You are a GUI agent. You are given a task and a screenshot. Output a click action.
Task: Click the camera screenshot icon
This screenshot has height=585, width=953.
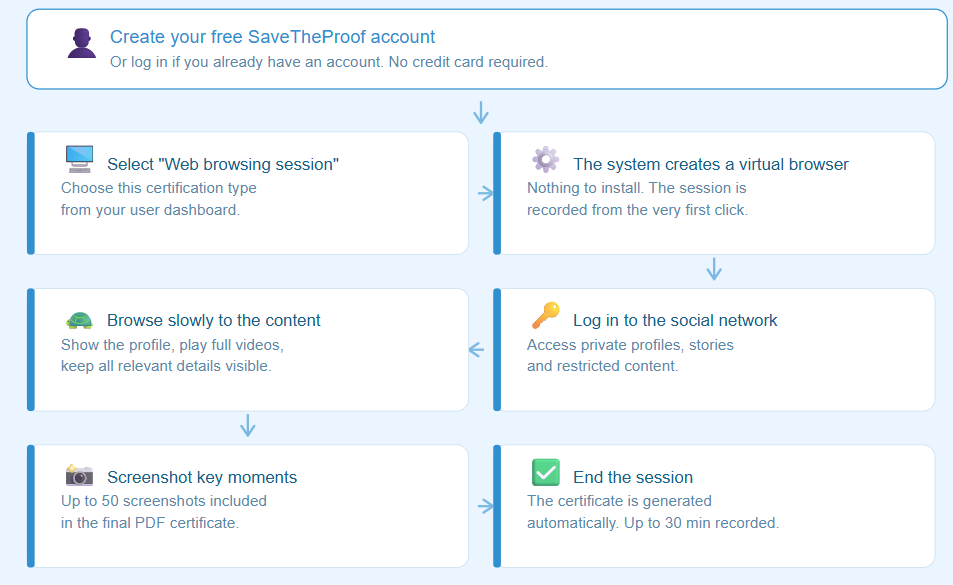click(x=79, y=474)
